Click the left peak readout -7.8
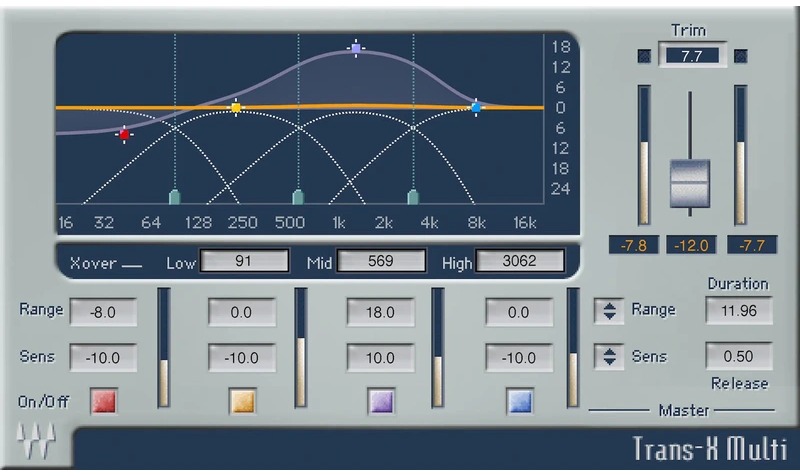This screenshot has height=476, width=800. point(634,245)
